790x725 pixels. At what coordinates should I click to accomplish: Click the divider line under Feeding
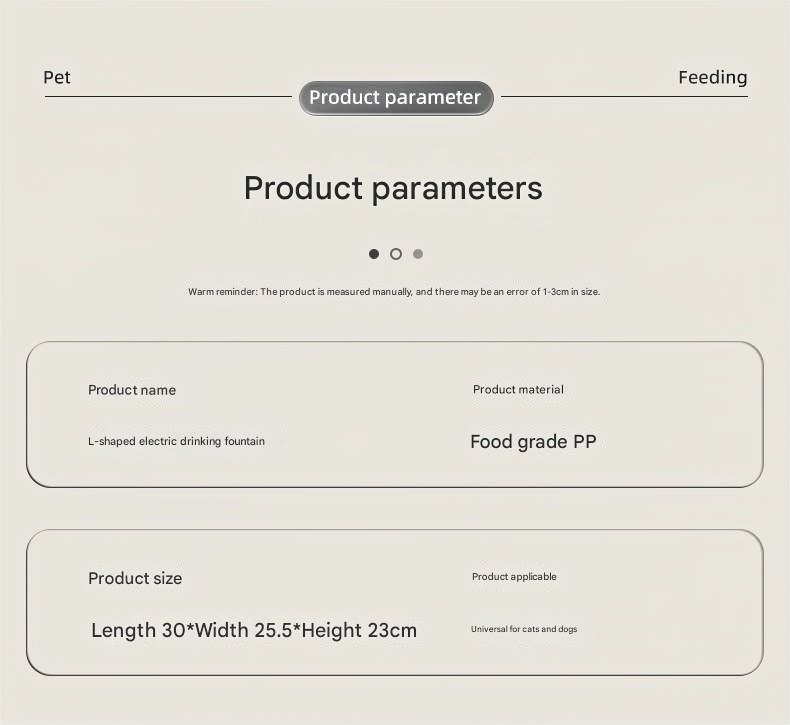click(624, 97)
